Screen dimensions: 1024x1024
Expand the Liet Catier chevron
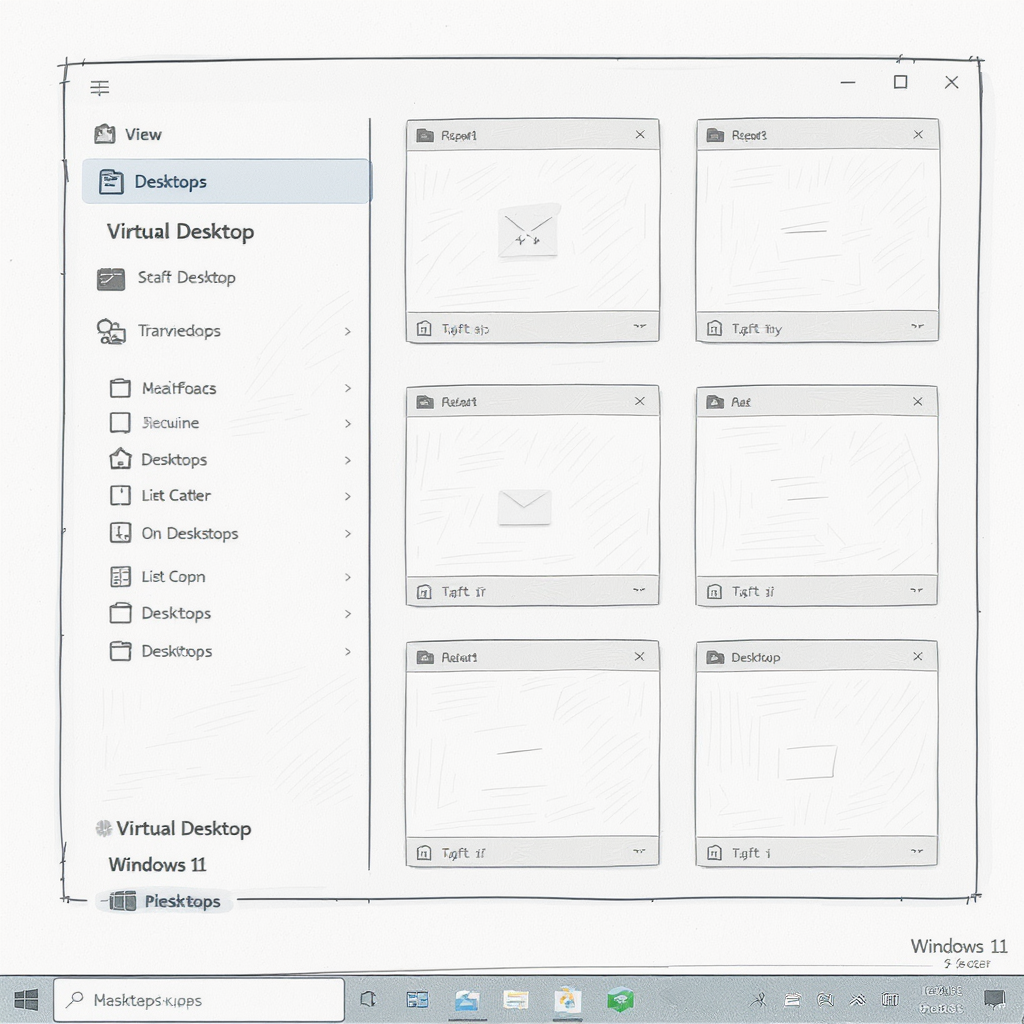pyautogui.click(x=347, y=496)
